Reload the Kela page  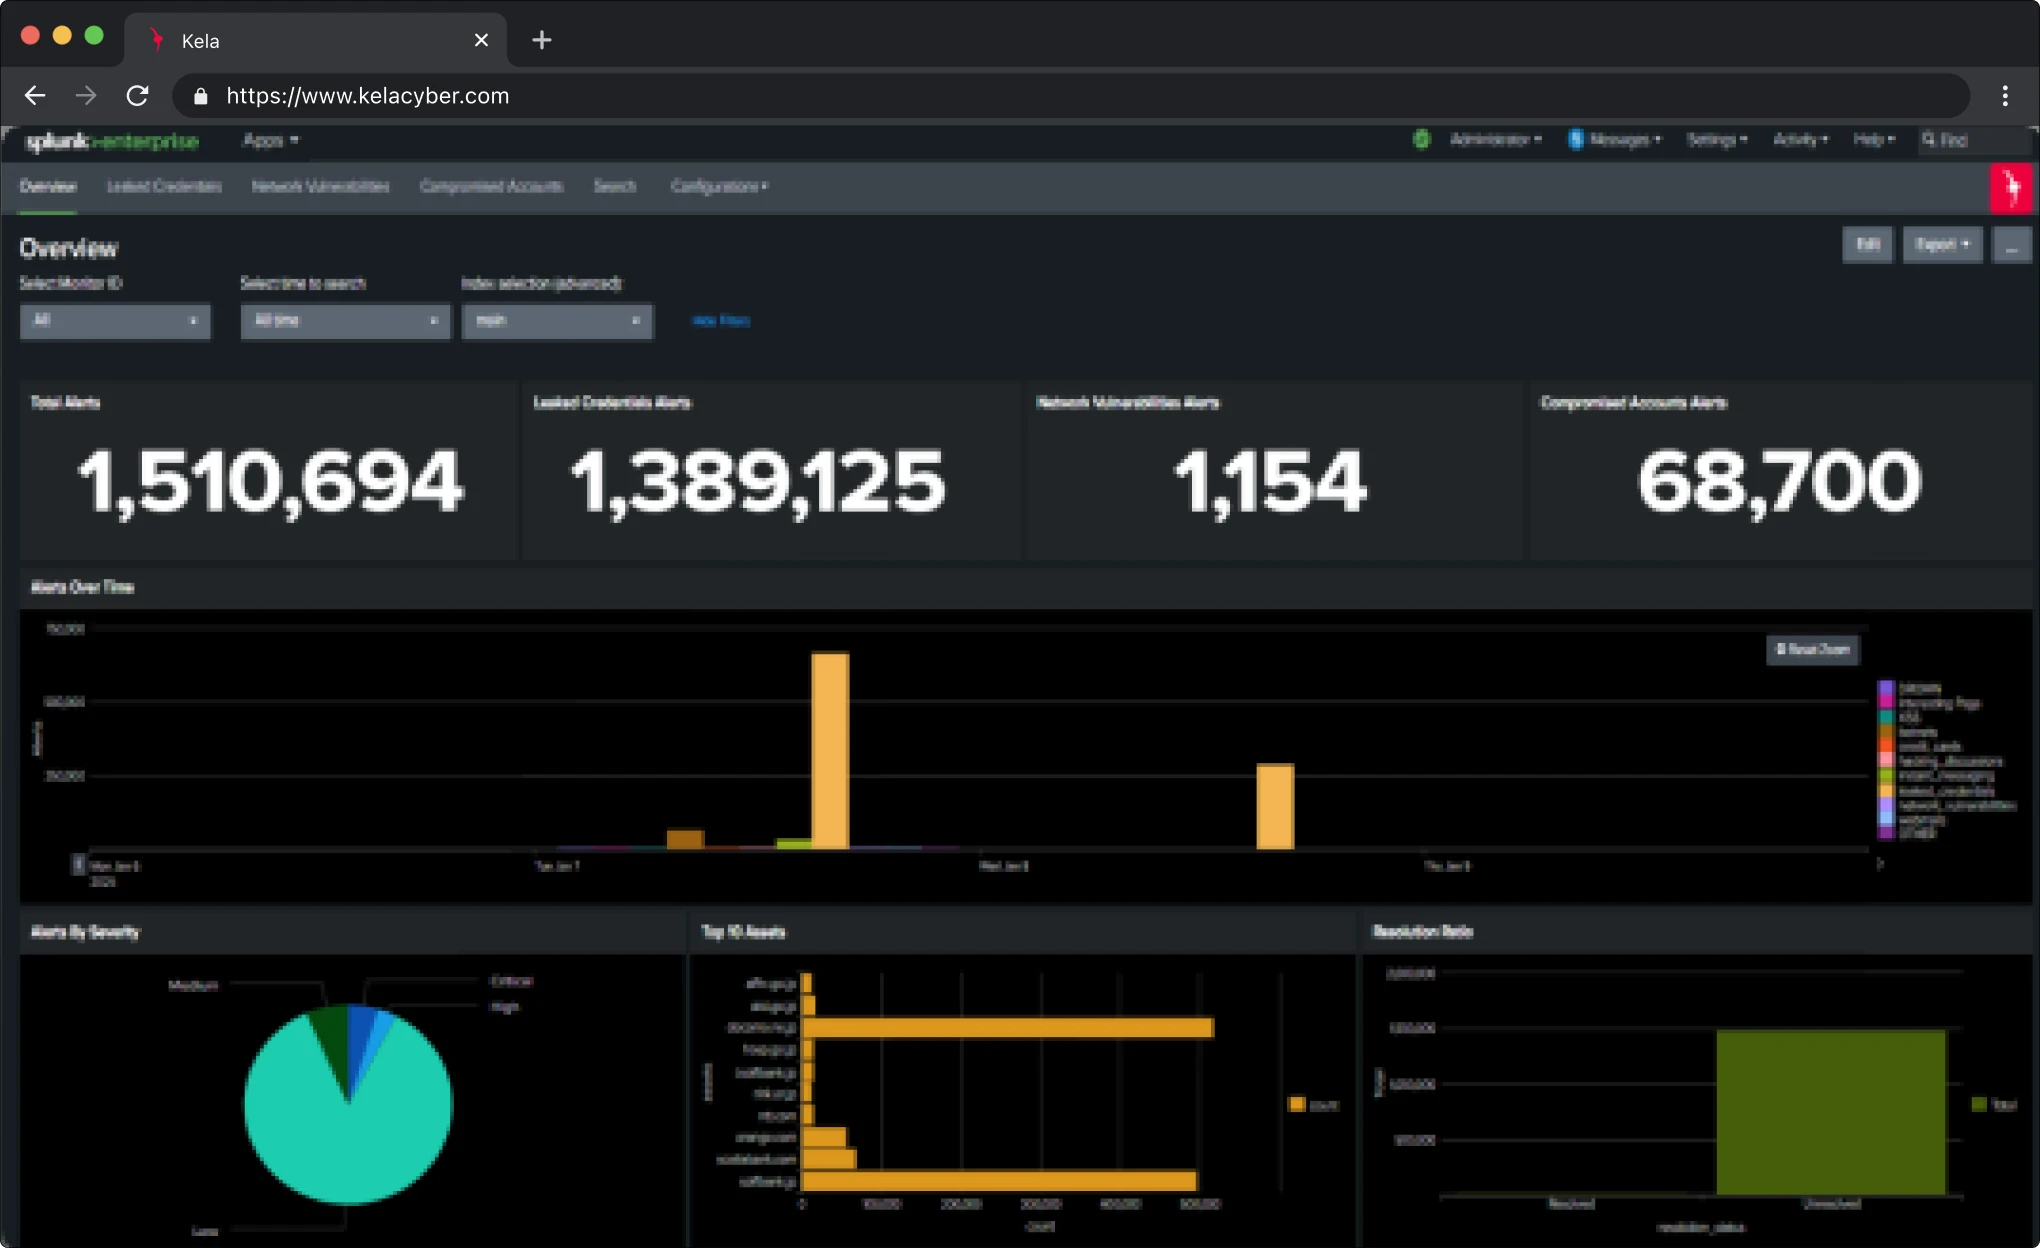click(138, 96)
